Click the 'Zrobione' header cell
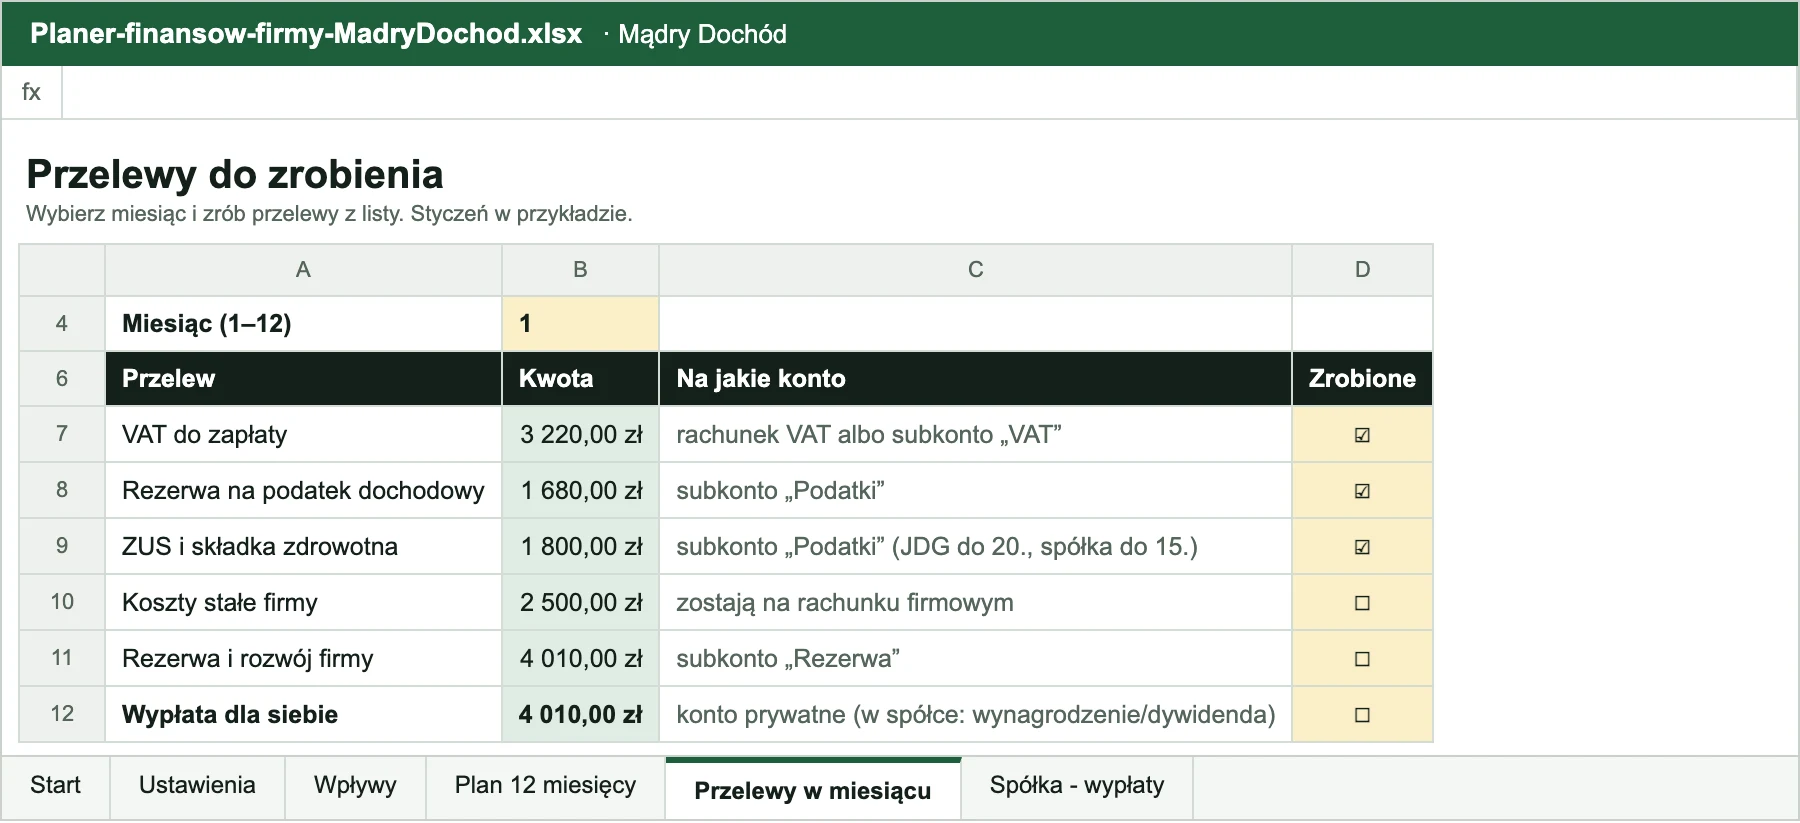The height and width of the screenshot is (823, 1800). 1362,379
